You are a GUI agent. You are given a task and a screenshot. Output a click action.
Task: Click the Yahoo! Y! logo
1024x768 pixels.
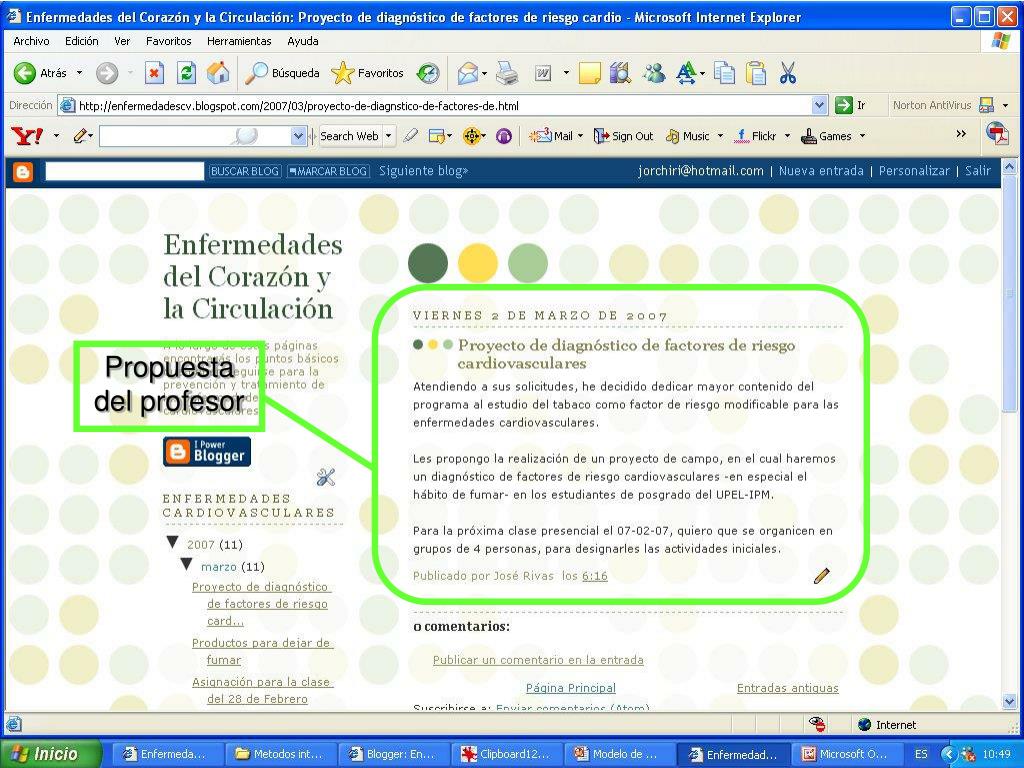(x=27, y=136)
